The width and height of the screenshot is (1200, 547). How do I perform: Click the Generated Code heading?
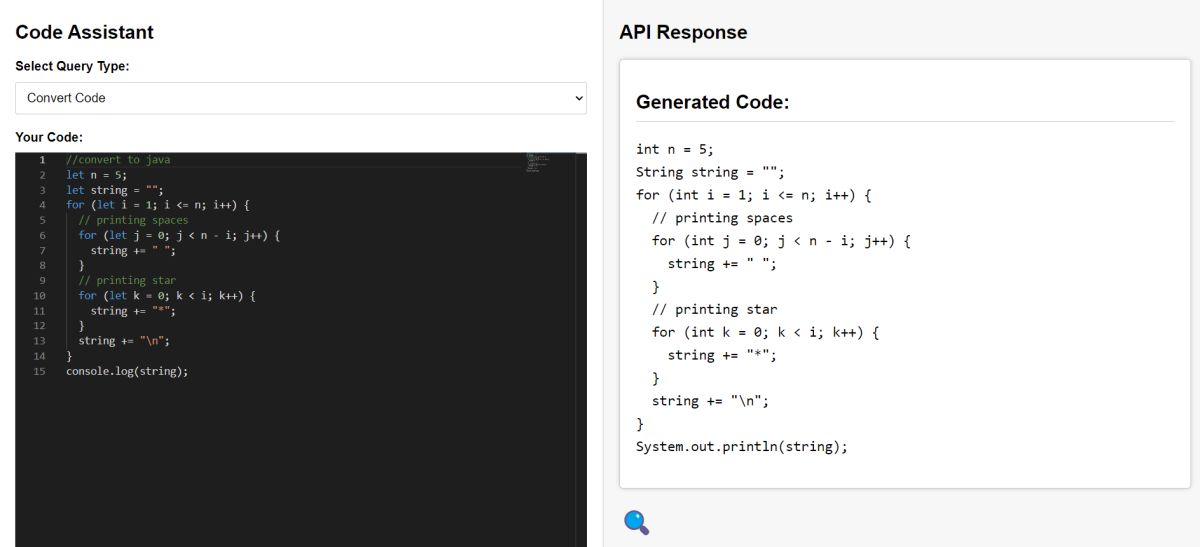713,102
